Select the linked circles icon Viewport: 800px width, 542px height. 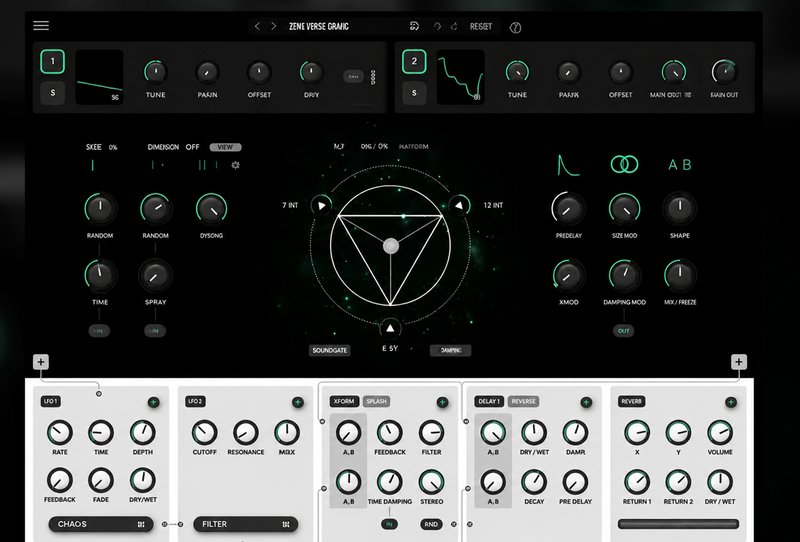624,164
